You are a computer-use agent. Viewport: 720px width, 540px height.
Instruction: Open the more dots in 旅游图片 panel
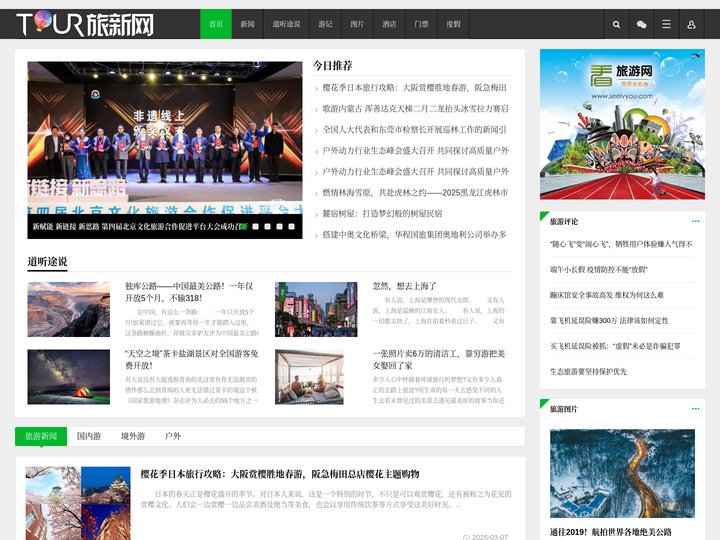click(x=696, y=409)
